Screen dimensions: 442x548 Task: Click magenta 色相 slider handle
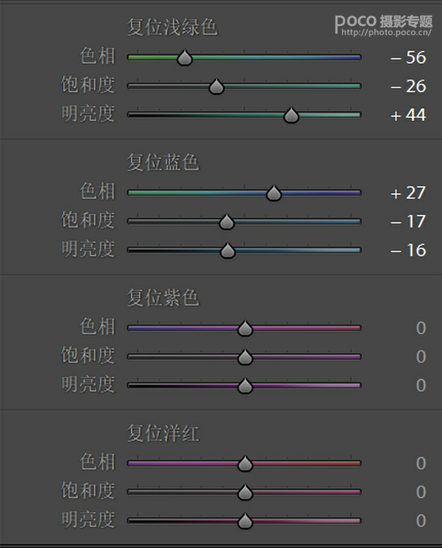pos(245,463)
